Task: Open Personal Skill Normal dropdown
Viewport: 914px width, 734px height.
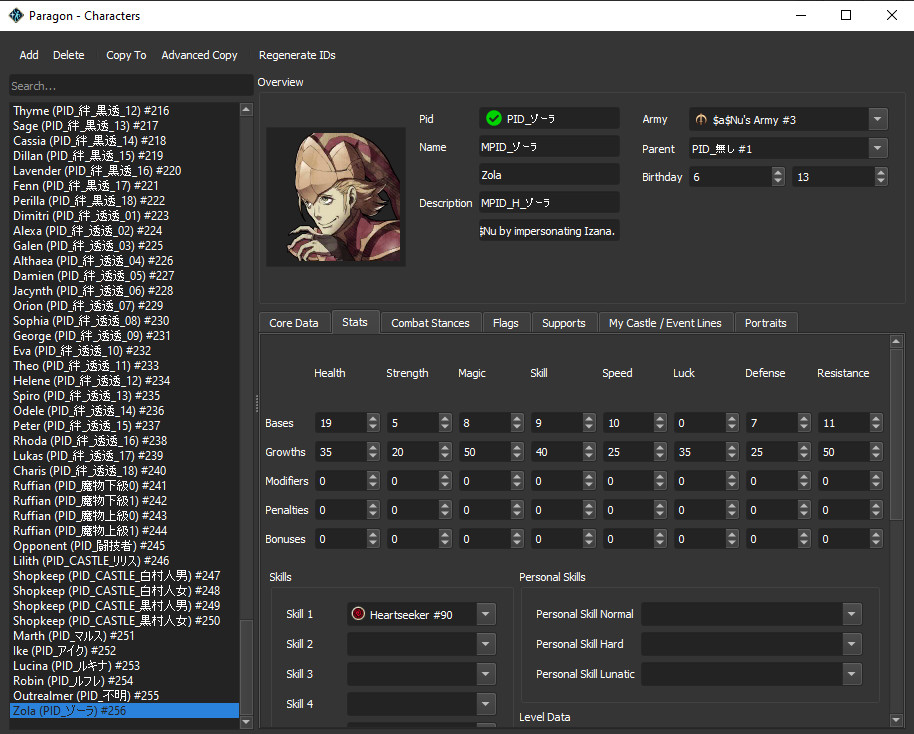Action: pyautogui.click(x=851, y=614)
